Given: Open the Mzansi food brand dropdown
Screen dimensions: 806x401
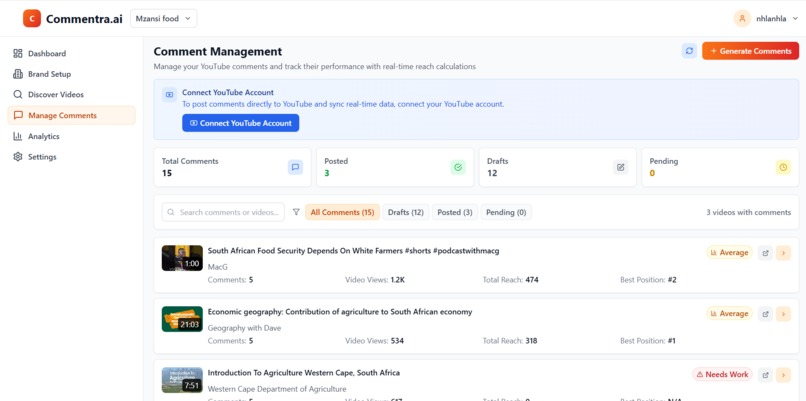Looking at the screenshot, I should pos(163,19).
